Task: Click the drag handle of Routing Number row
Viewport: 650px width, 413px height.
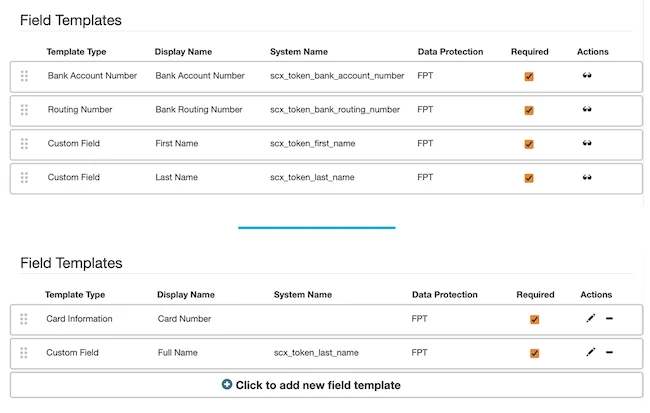Action: pyautogui.click(x=24, y=110)
